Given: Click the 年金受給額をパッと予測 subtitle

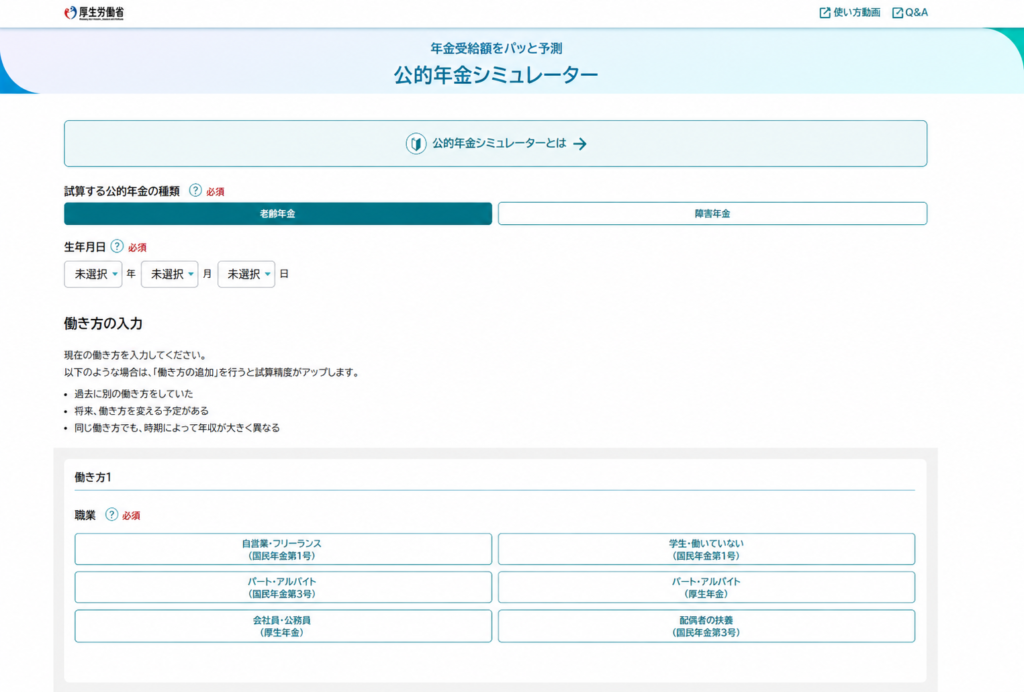Looking at the screenshot, I should click(496, 48).
